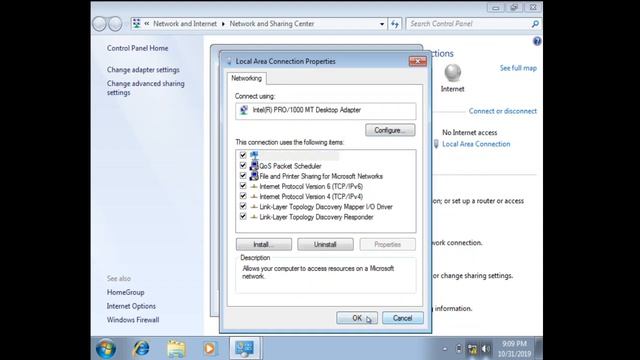Open the HomeGroup link
This screenshot has width=640, height=360.
pos(125,292)
